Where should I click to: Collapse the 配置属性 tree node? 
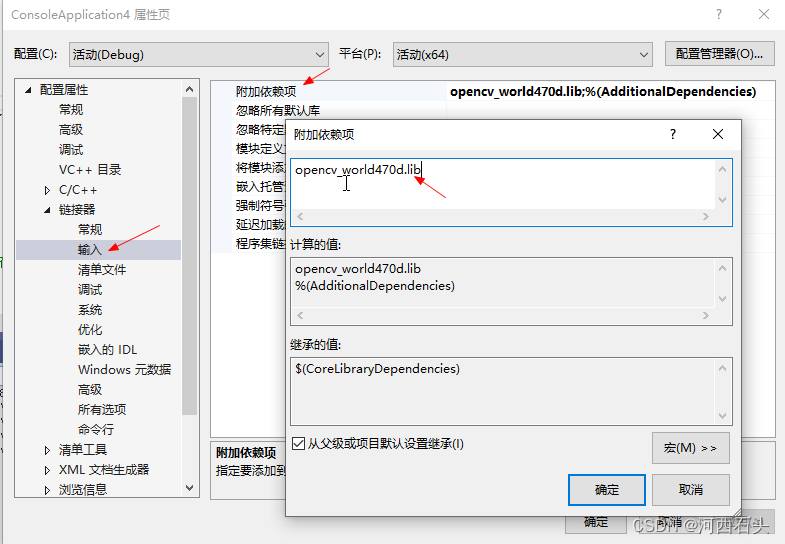pos(28,90)
